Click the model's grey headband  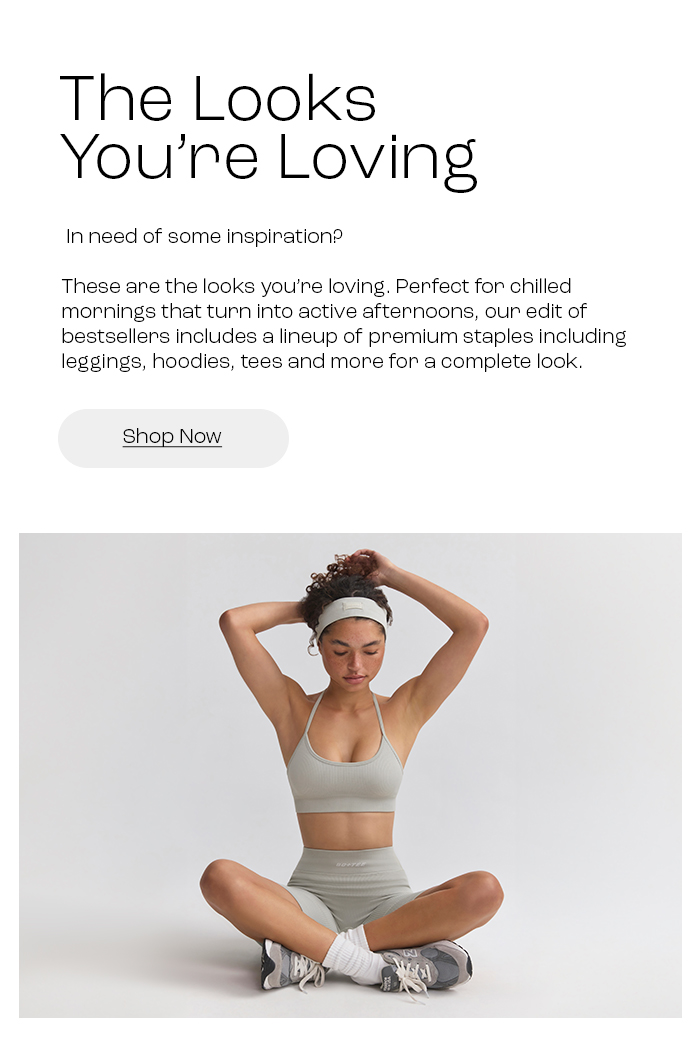(351, 618)
